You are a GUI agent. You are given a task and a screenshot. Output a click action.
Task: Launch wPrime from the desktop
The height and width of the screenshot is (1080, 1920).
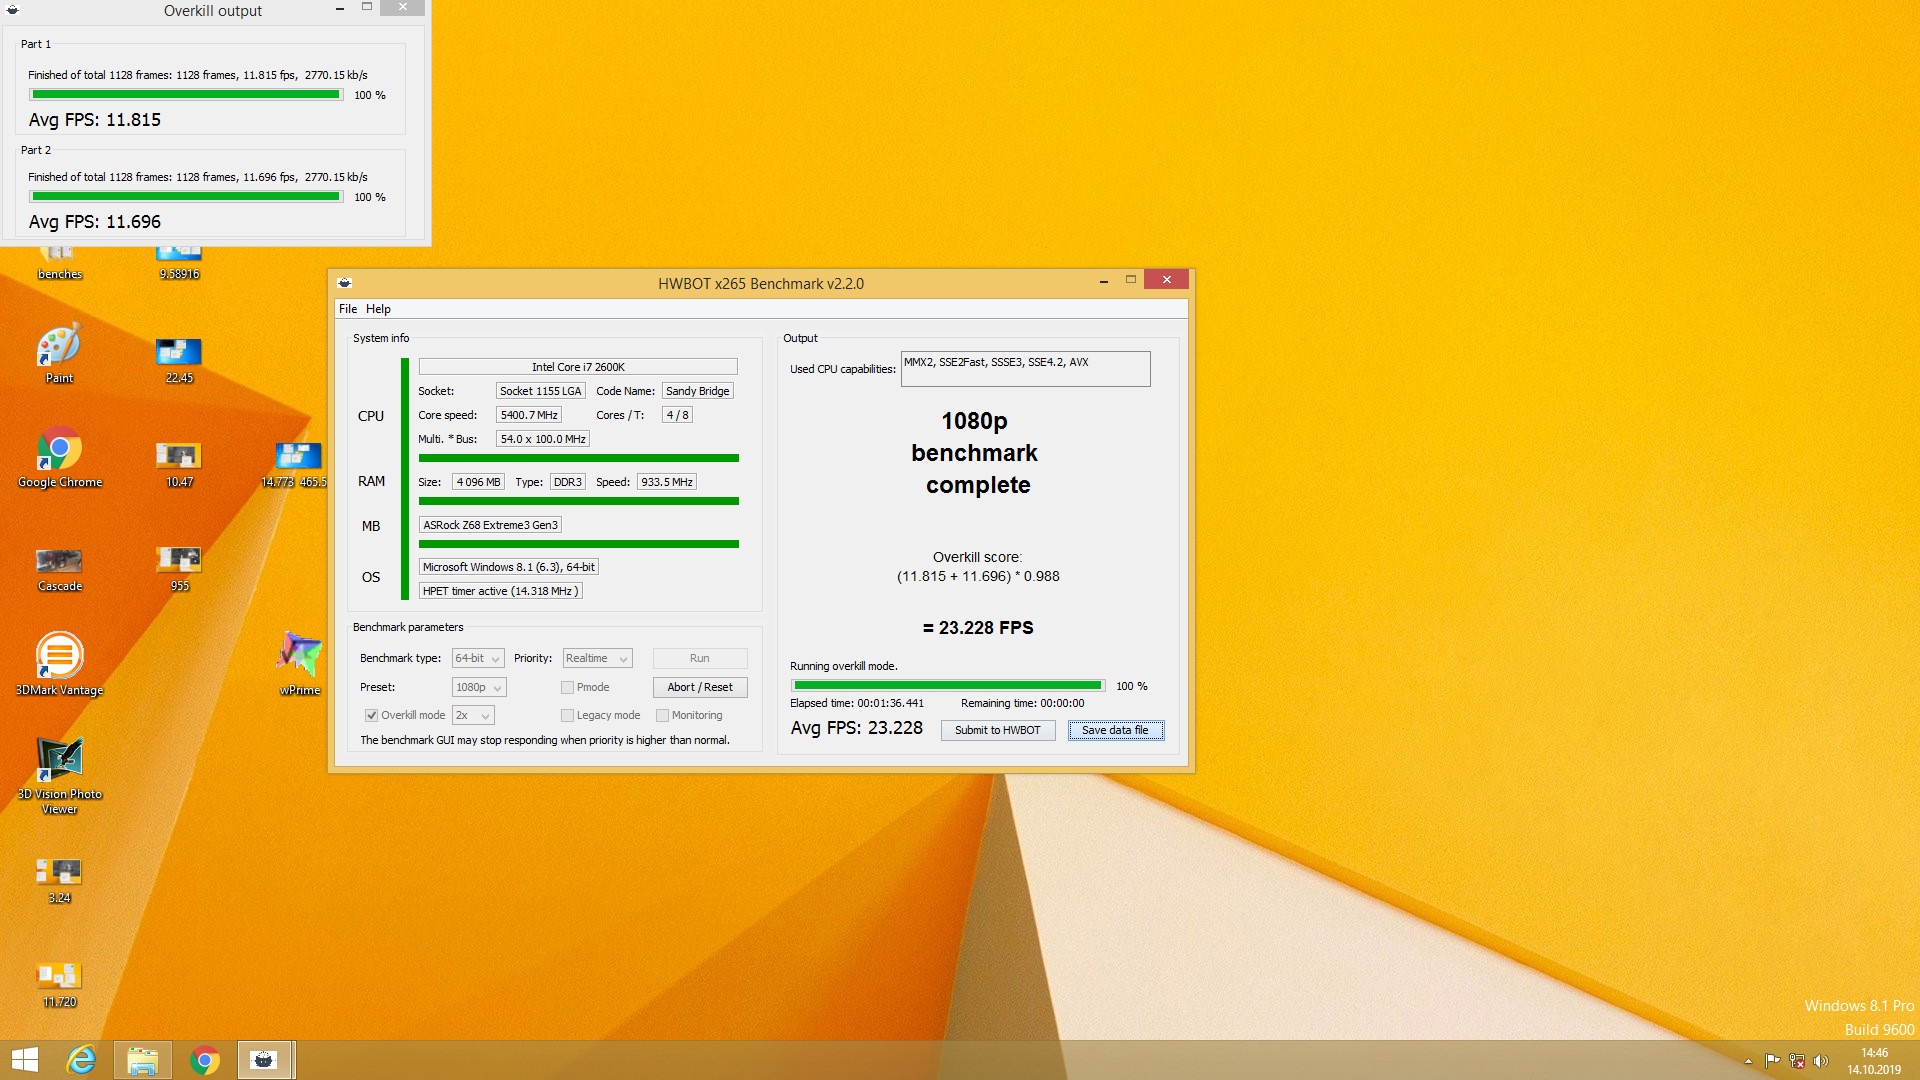[x=299, y=663]
